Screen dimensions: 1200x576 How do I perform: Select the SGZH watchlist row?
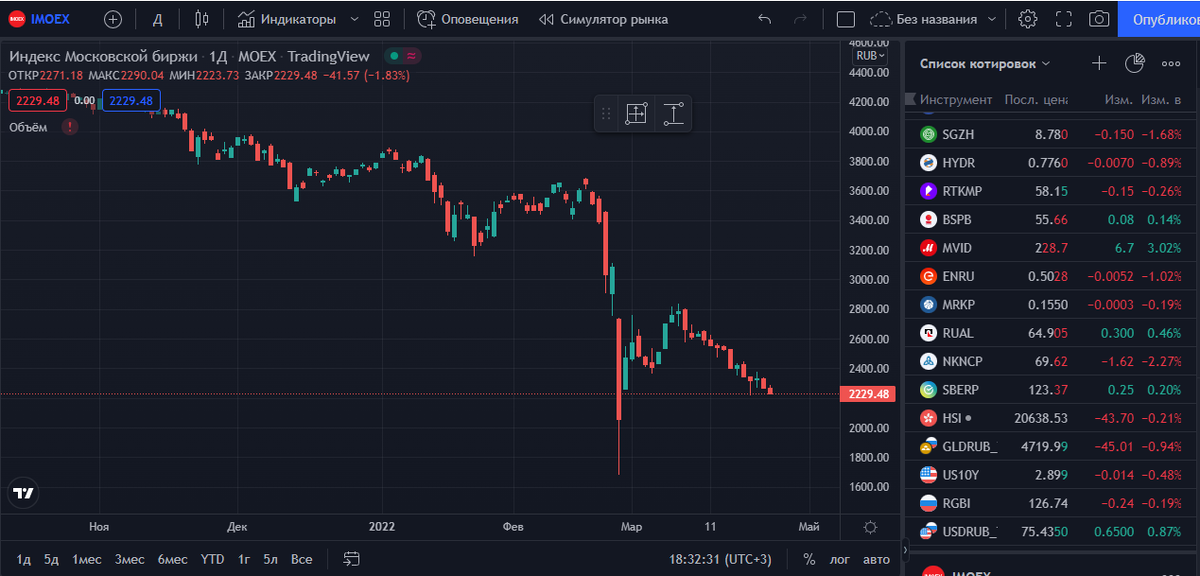pyautogui.click(x=1050, y=134)
